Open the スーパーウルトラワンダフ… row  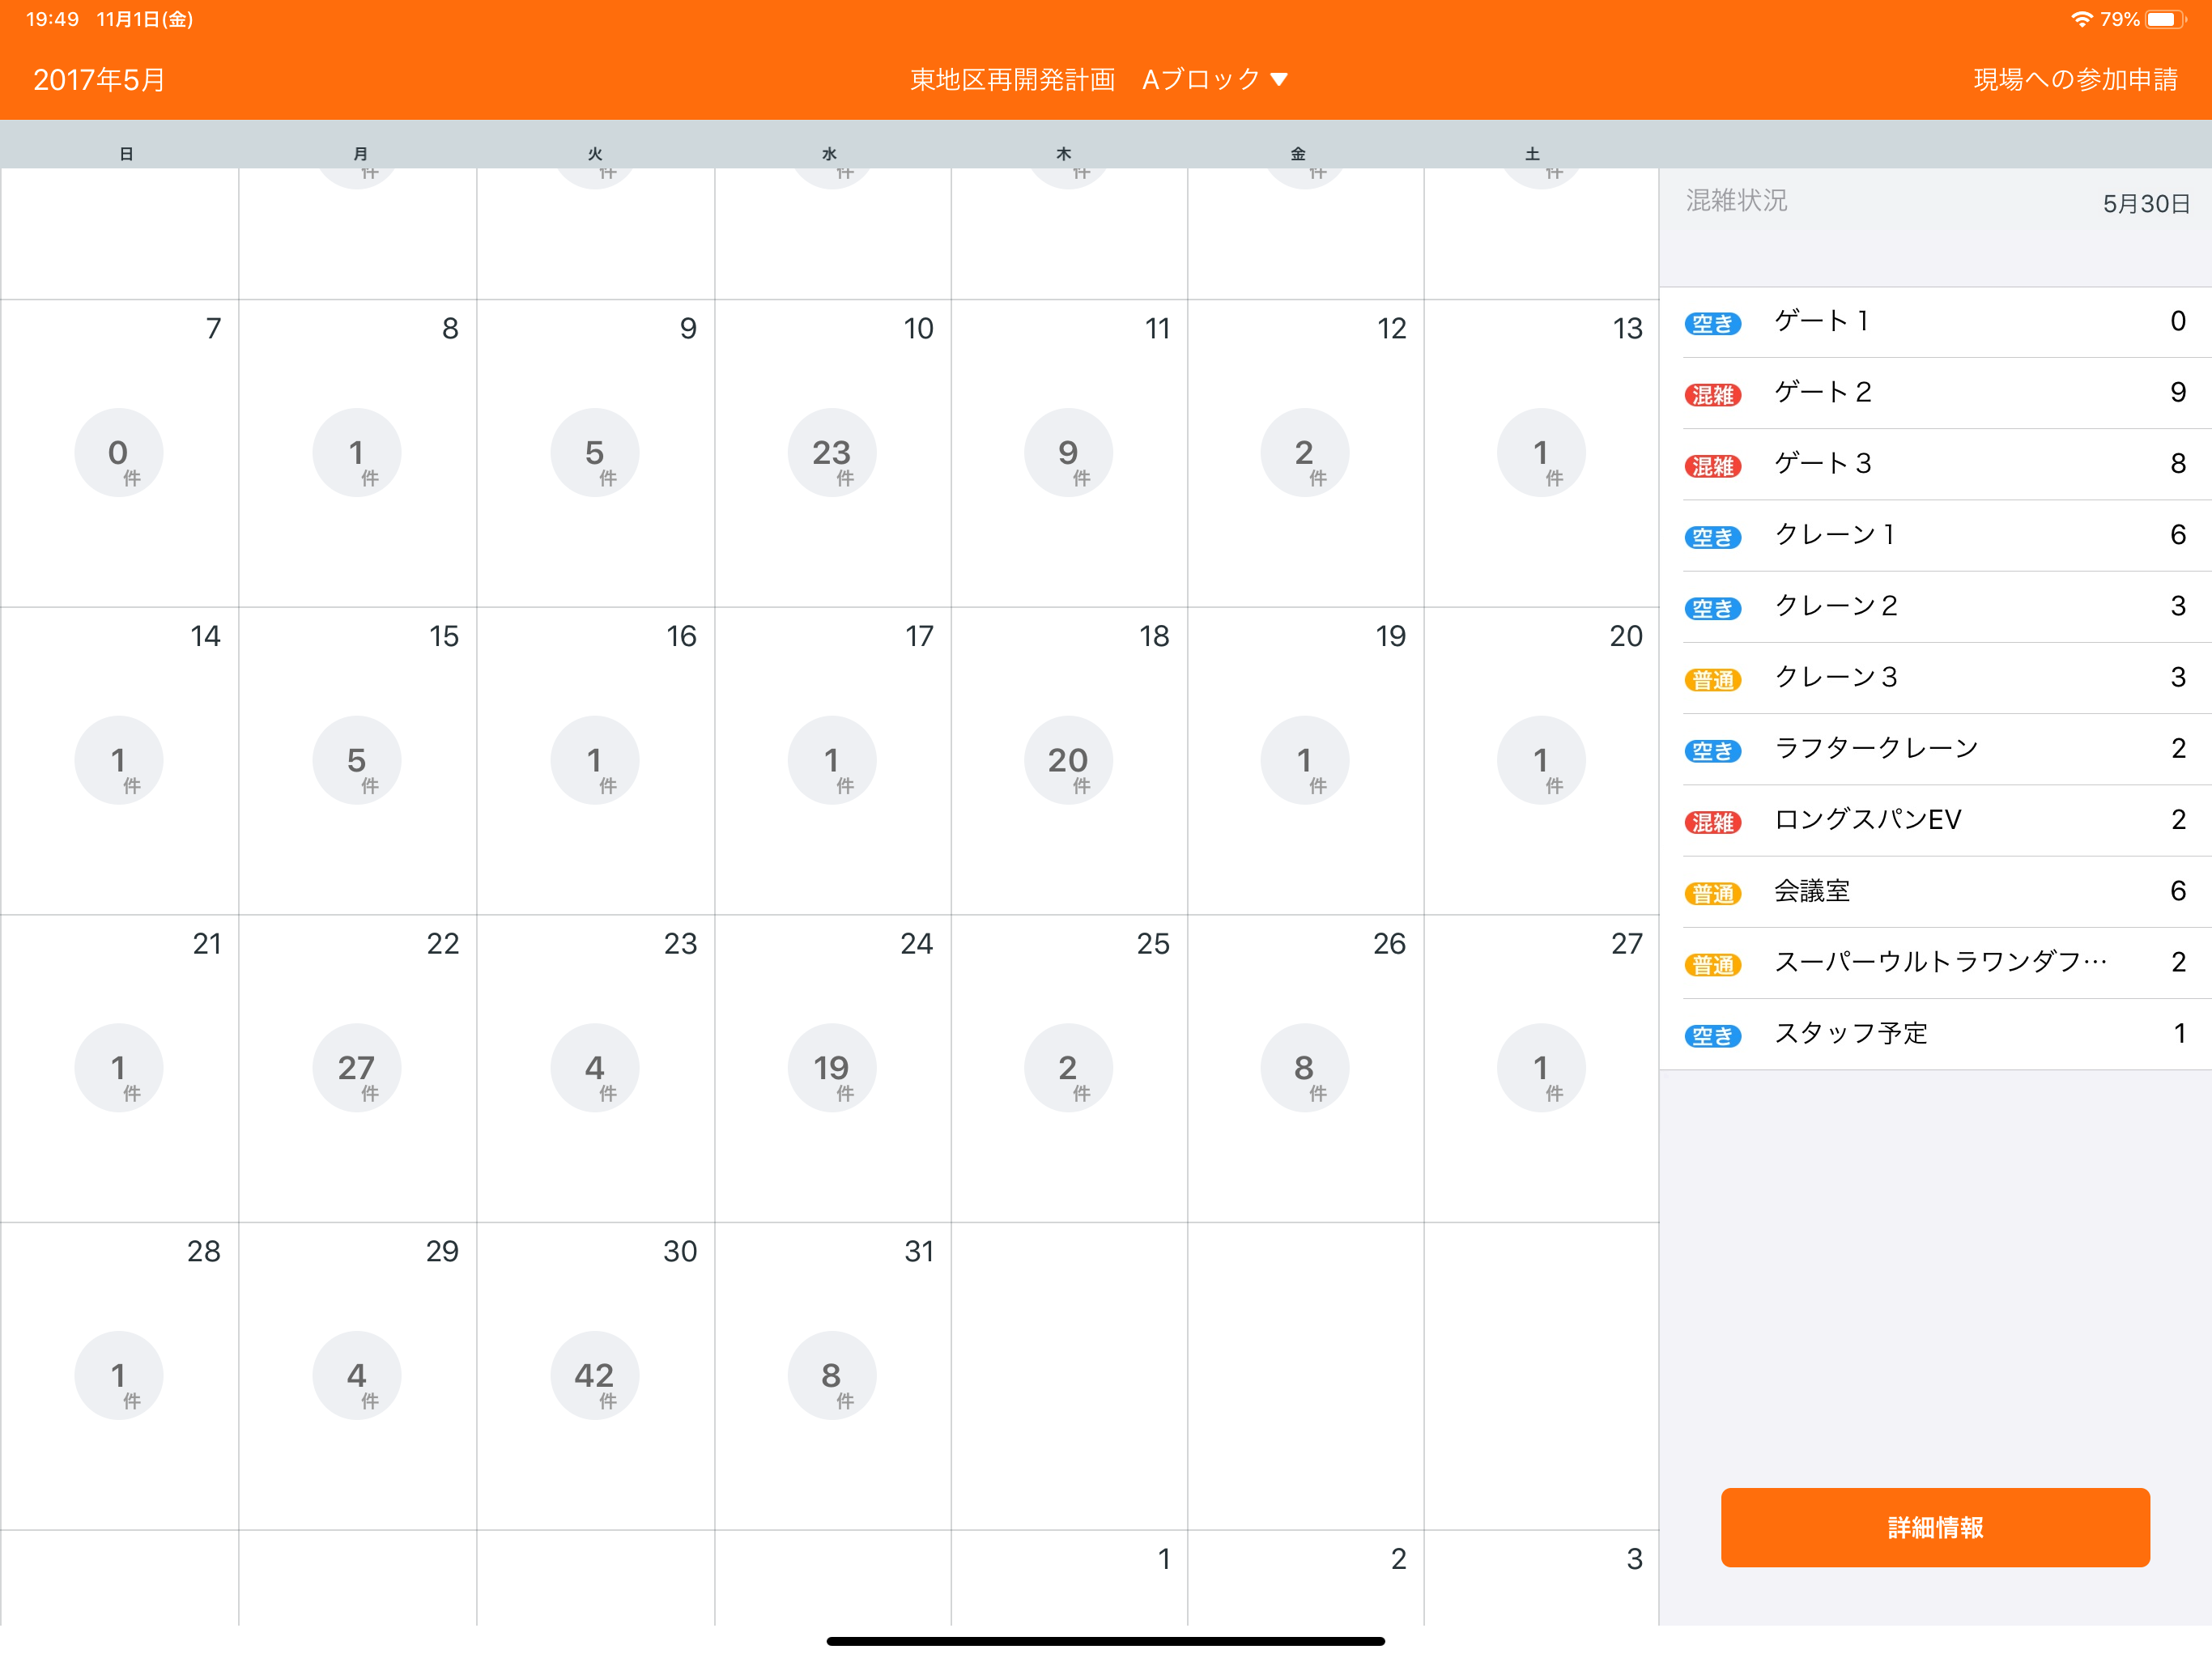[x=1935, y=963]
